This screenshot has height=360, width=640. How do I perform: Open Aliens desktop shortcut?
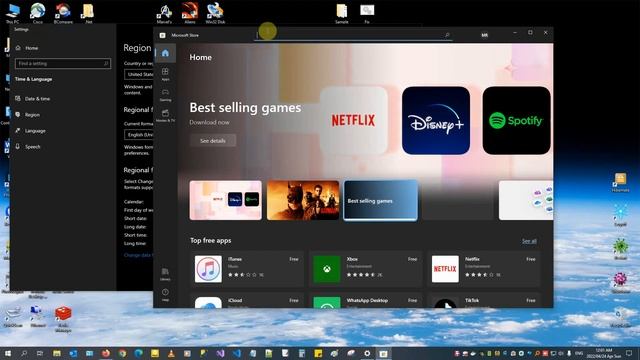tap(189, 13)
